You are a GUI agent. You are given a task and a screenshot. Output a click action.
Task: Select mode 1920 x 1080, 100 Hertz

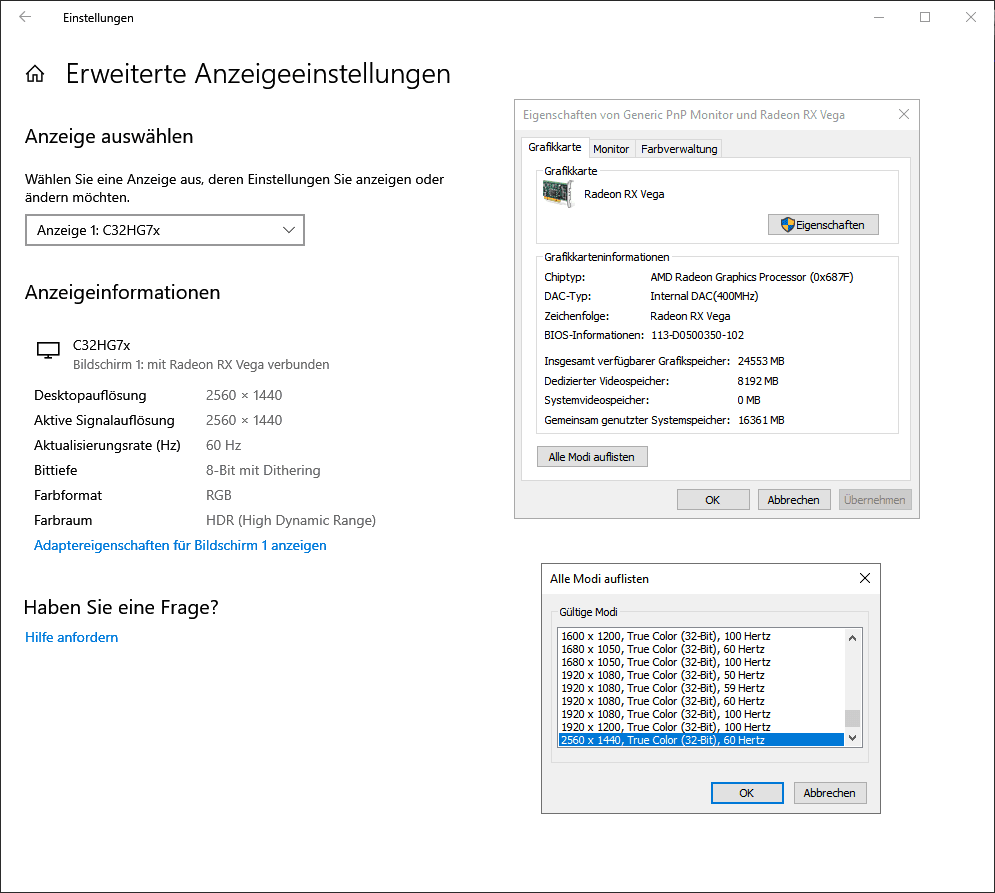[701, 714]
